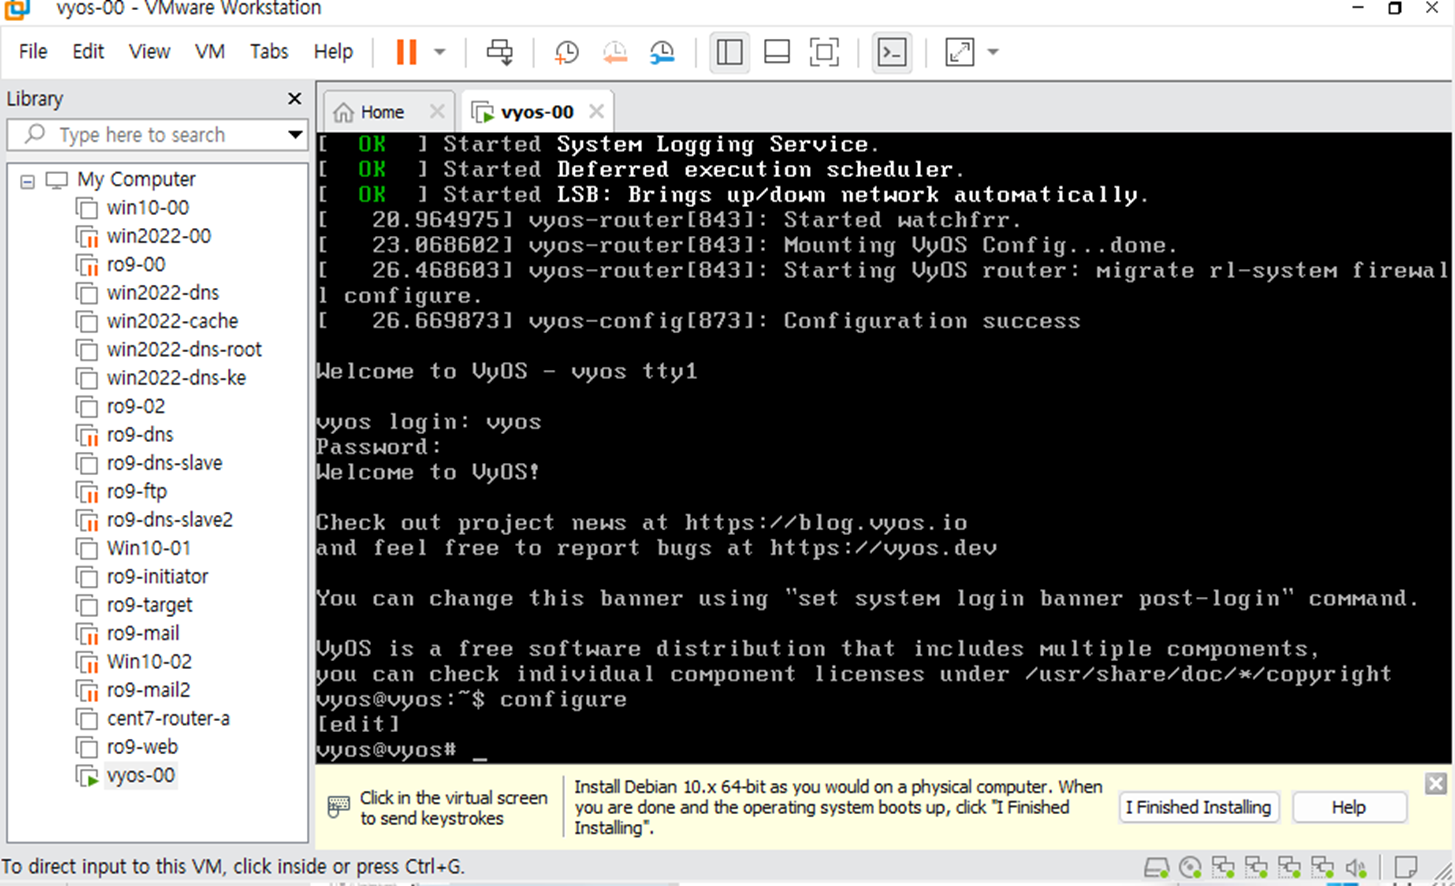
Task: Open the File menu
Action: [33, 52]
